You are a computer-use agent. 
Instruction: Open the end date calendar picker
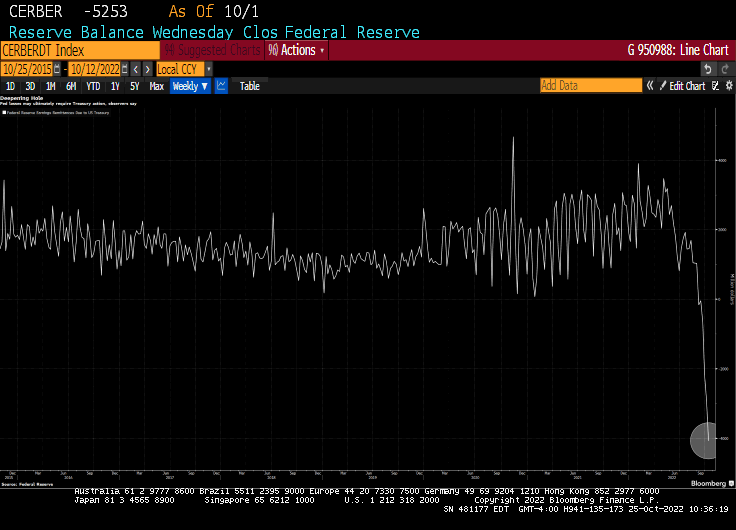[123, 69]
